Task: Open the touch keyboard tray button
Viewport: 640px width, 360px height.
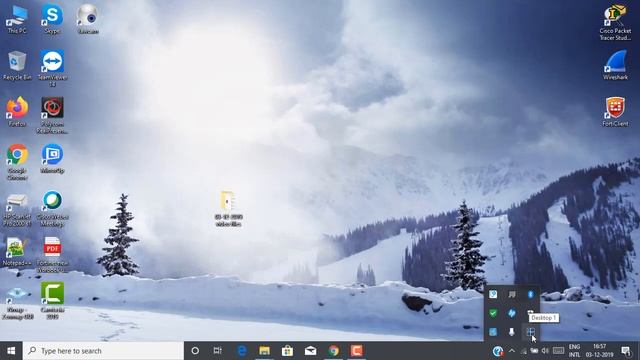Action: [x=558, y=351]
